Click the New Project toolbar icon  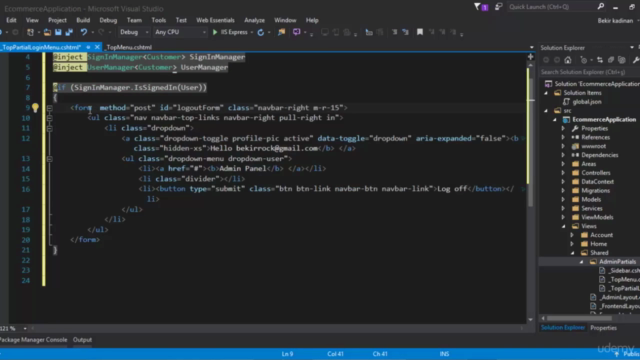click(30, 32)
